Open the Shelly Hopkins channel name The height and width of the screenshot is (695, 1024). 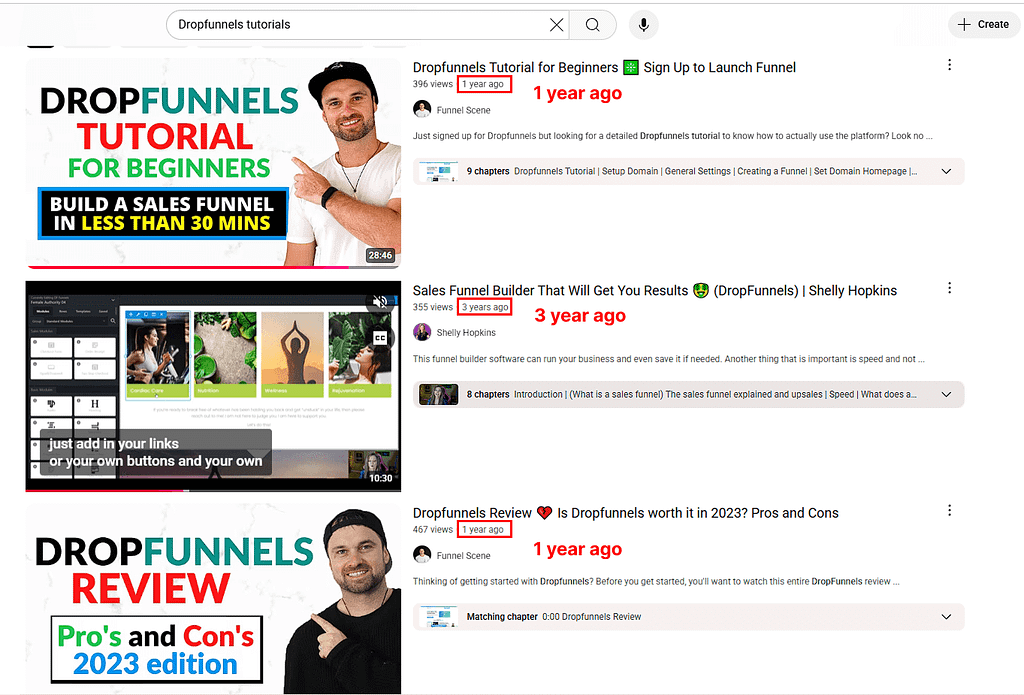point(466,332)
